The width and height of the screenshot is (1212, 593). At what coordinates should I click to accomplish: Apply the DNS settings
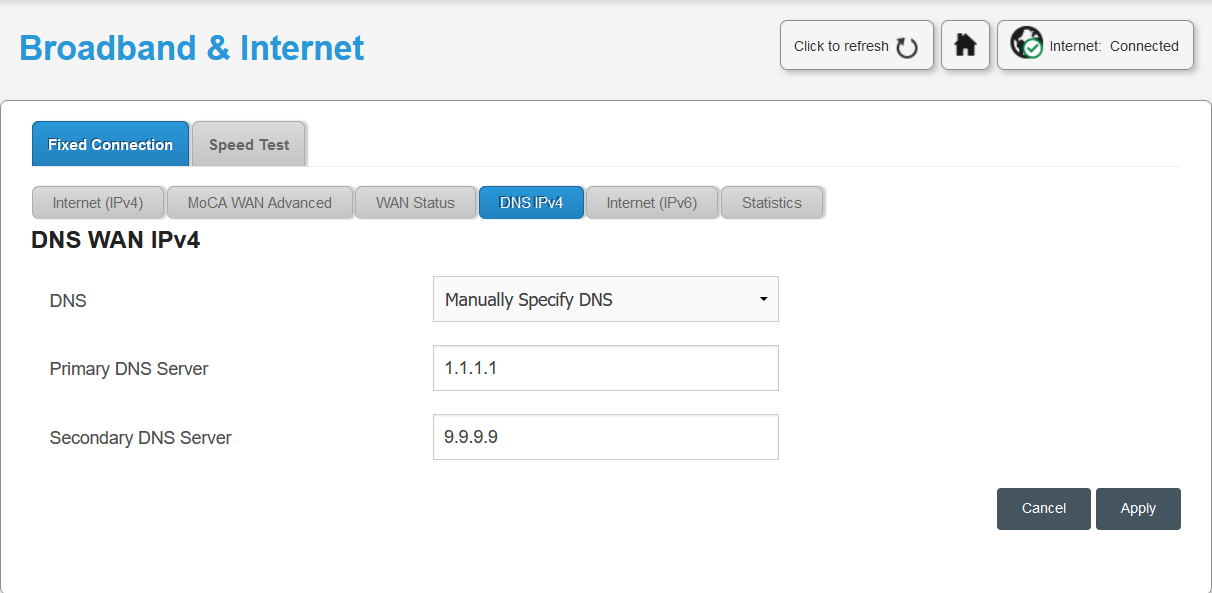(x=1138, y=508)
